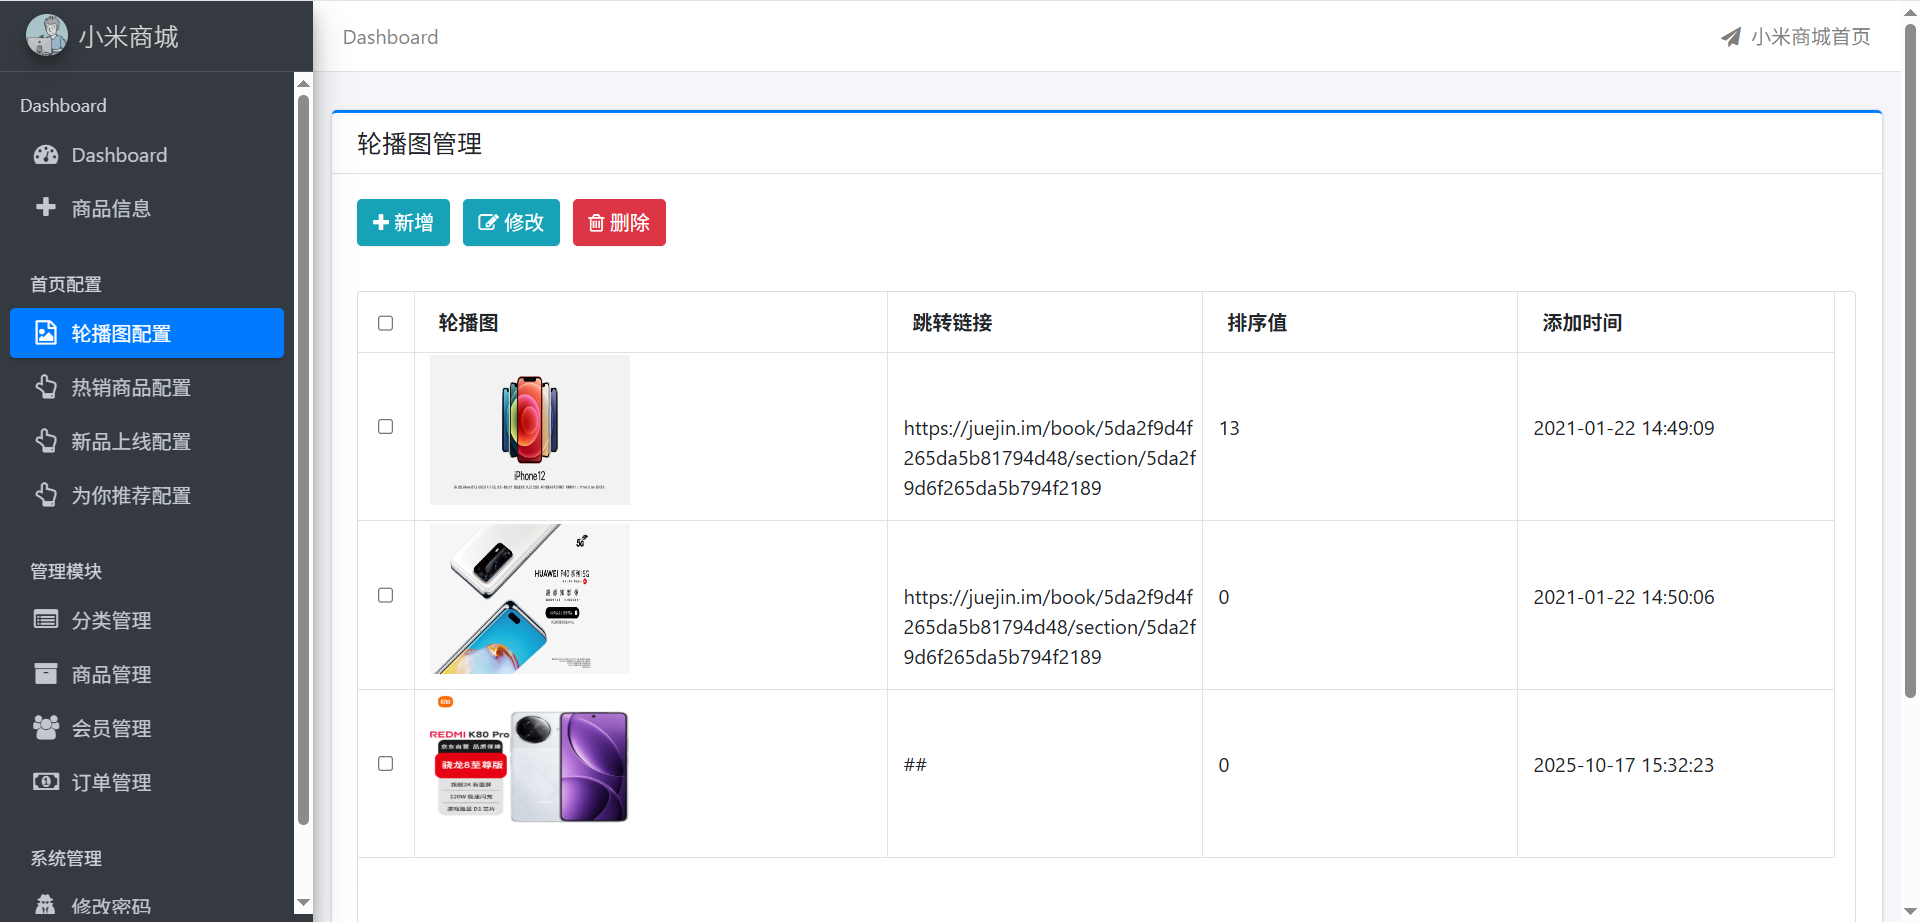This screenshot has width=1920, height=922.
Task: Open 新品上线配置 in the sidebar
Action: click(x=147, y=441)
